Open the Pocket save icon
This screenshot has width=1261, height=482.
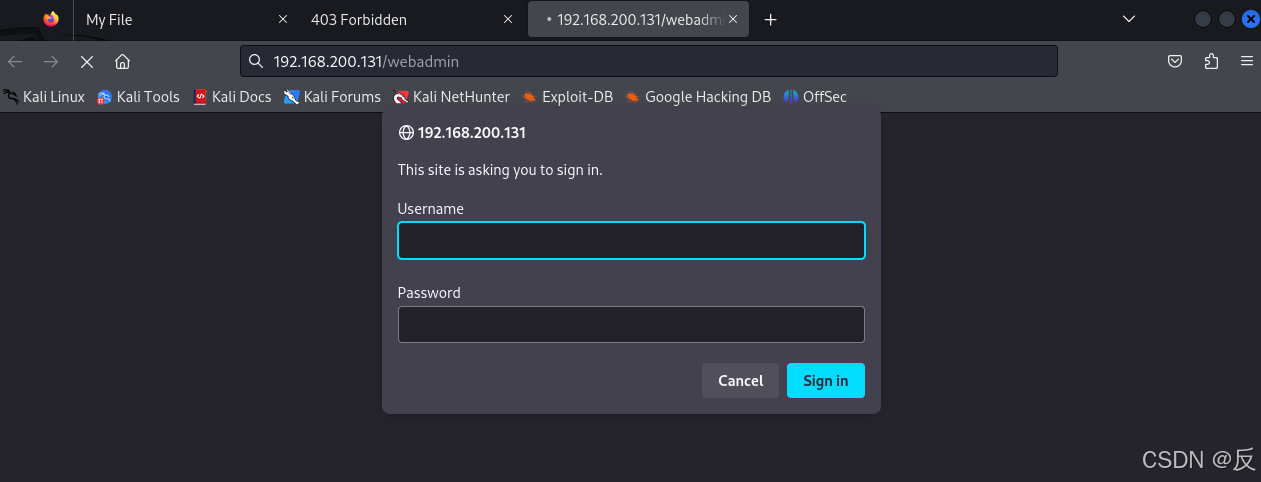click(x=1176, y=62)
